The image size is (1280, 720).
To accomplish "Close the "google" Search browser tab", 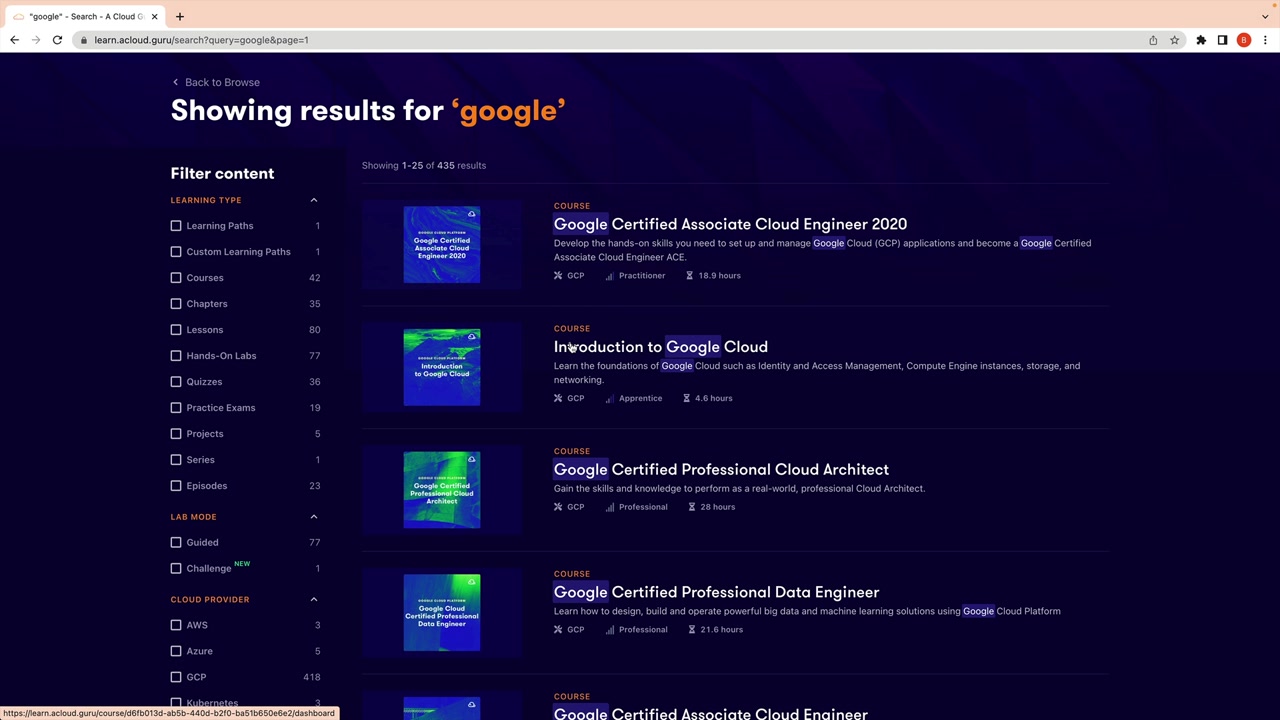I will click(x=154, y=16).
